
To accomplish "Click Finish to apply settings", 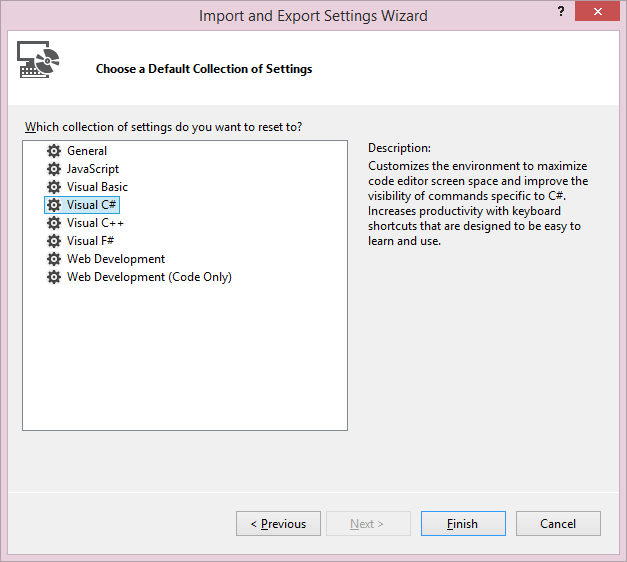I will [463, 523].
